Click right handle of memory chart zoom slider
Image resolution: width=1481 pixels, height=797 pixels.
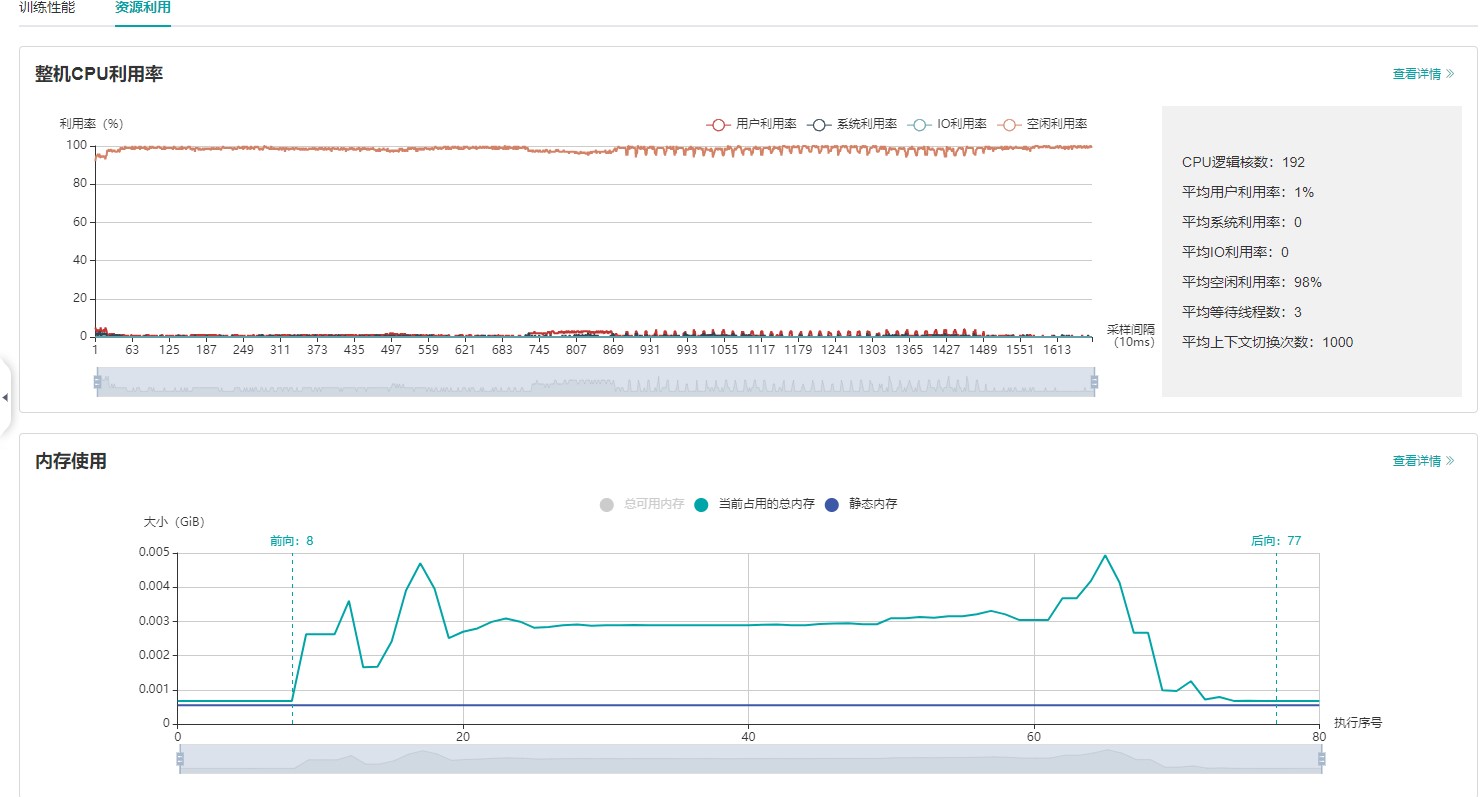point(1322,760)
